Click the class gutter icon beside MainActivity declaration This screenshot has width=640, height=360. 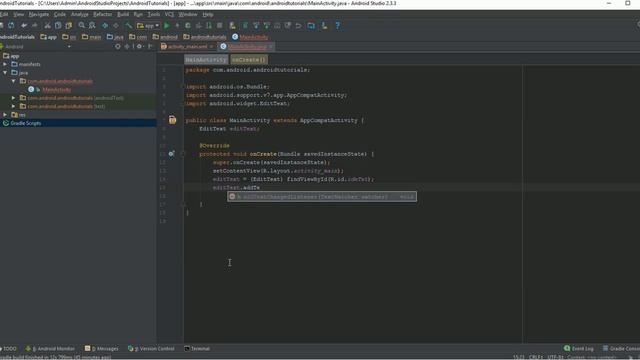(x=173, y=120)
